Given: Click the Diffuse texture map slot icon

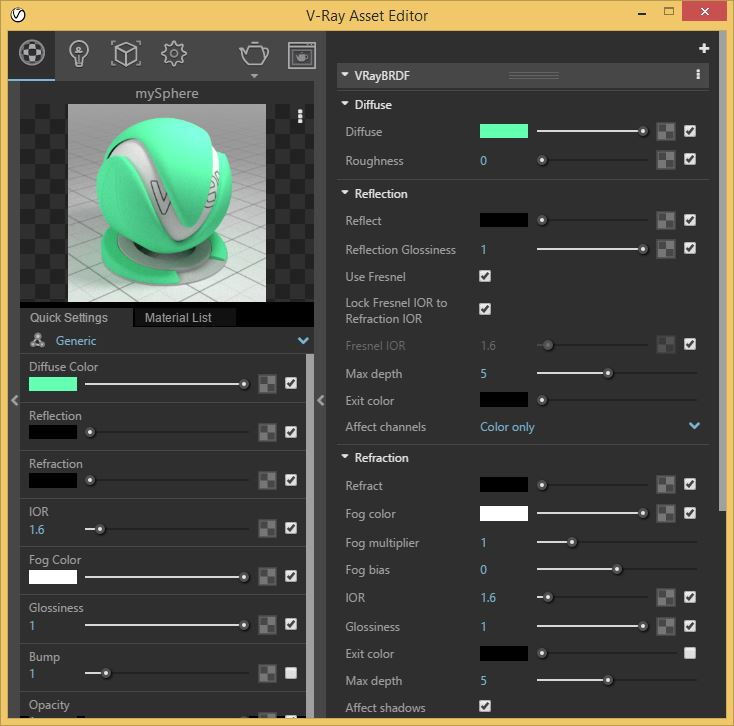Looking at the screenshot, I should click(x=666, y=132).
